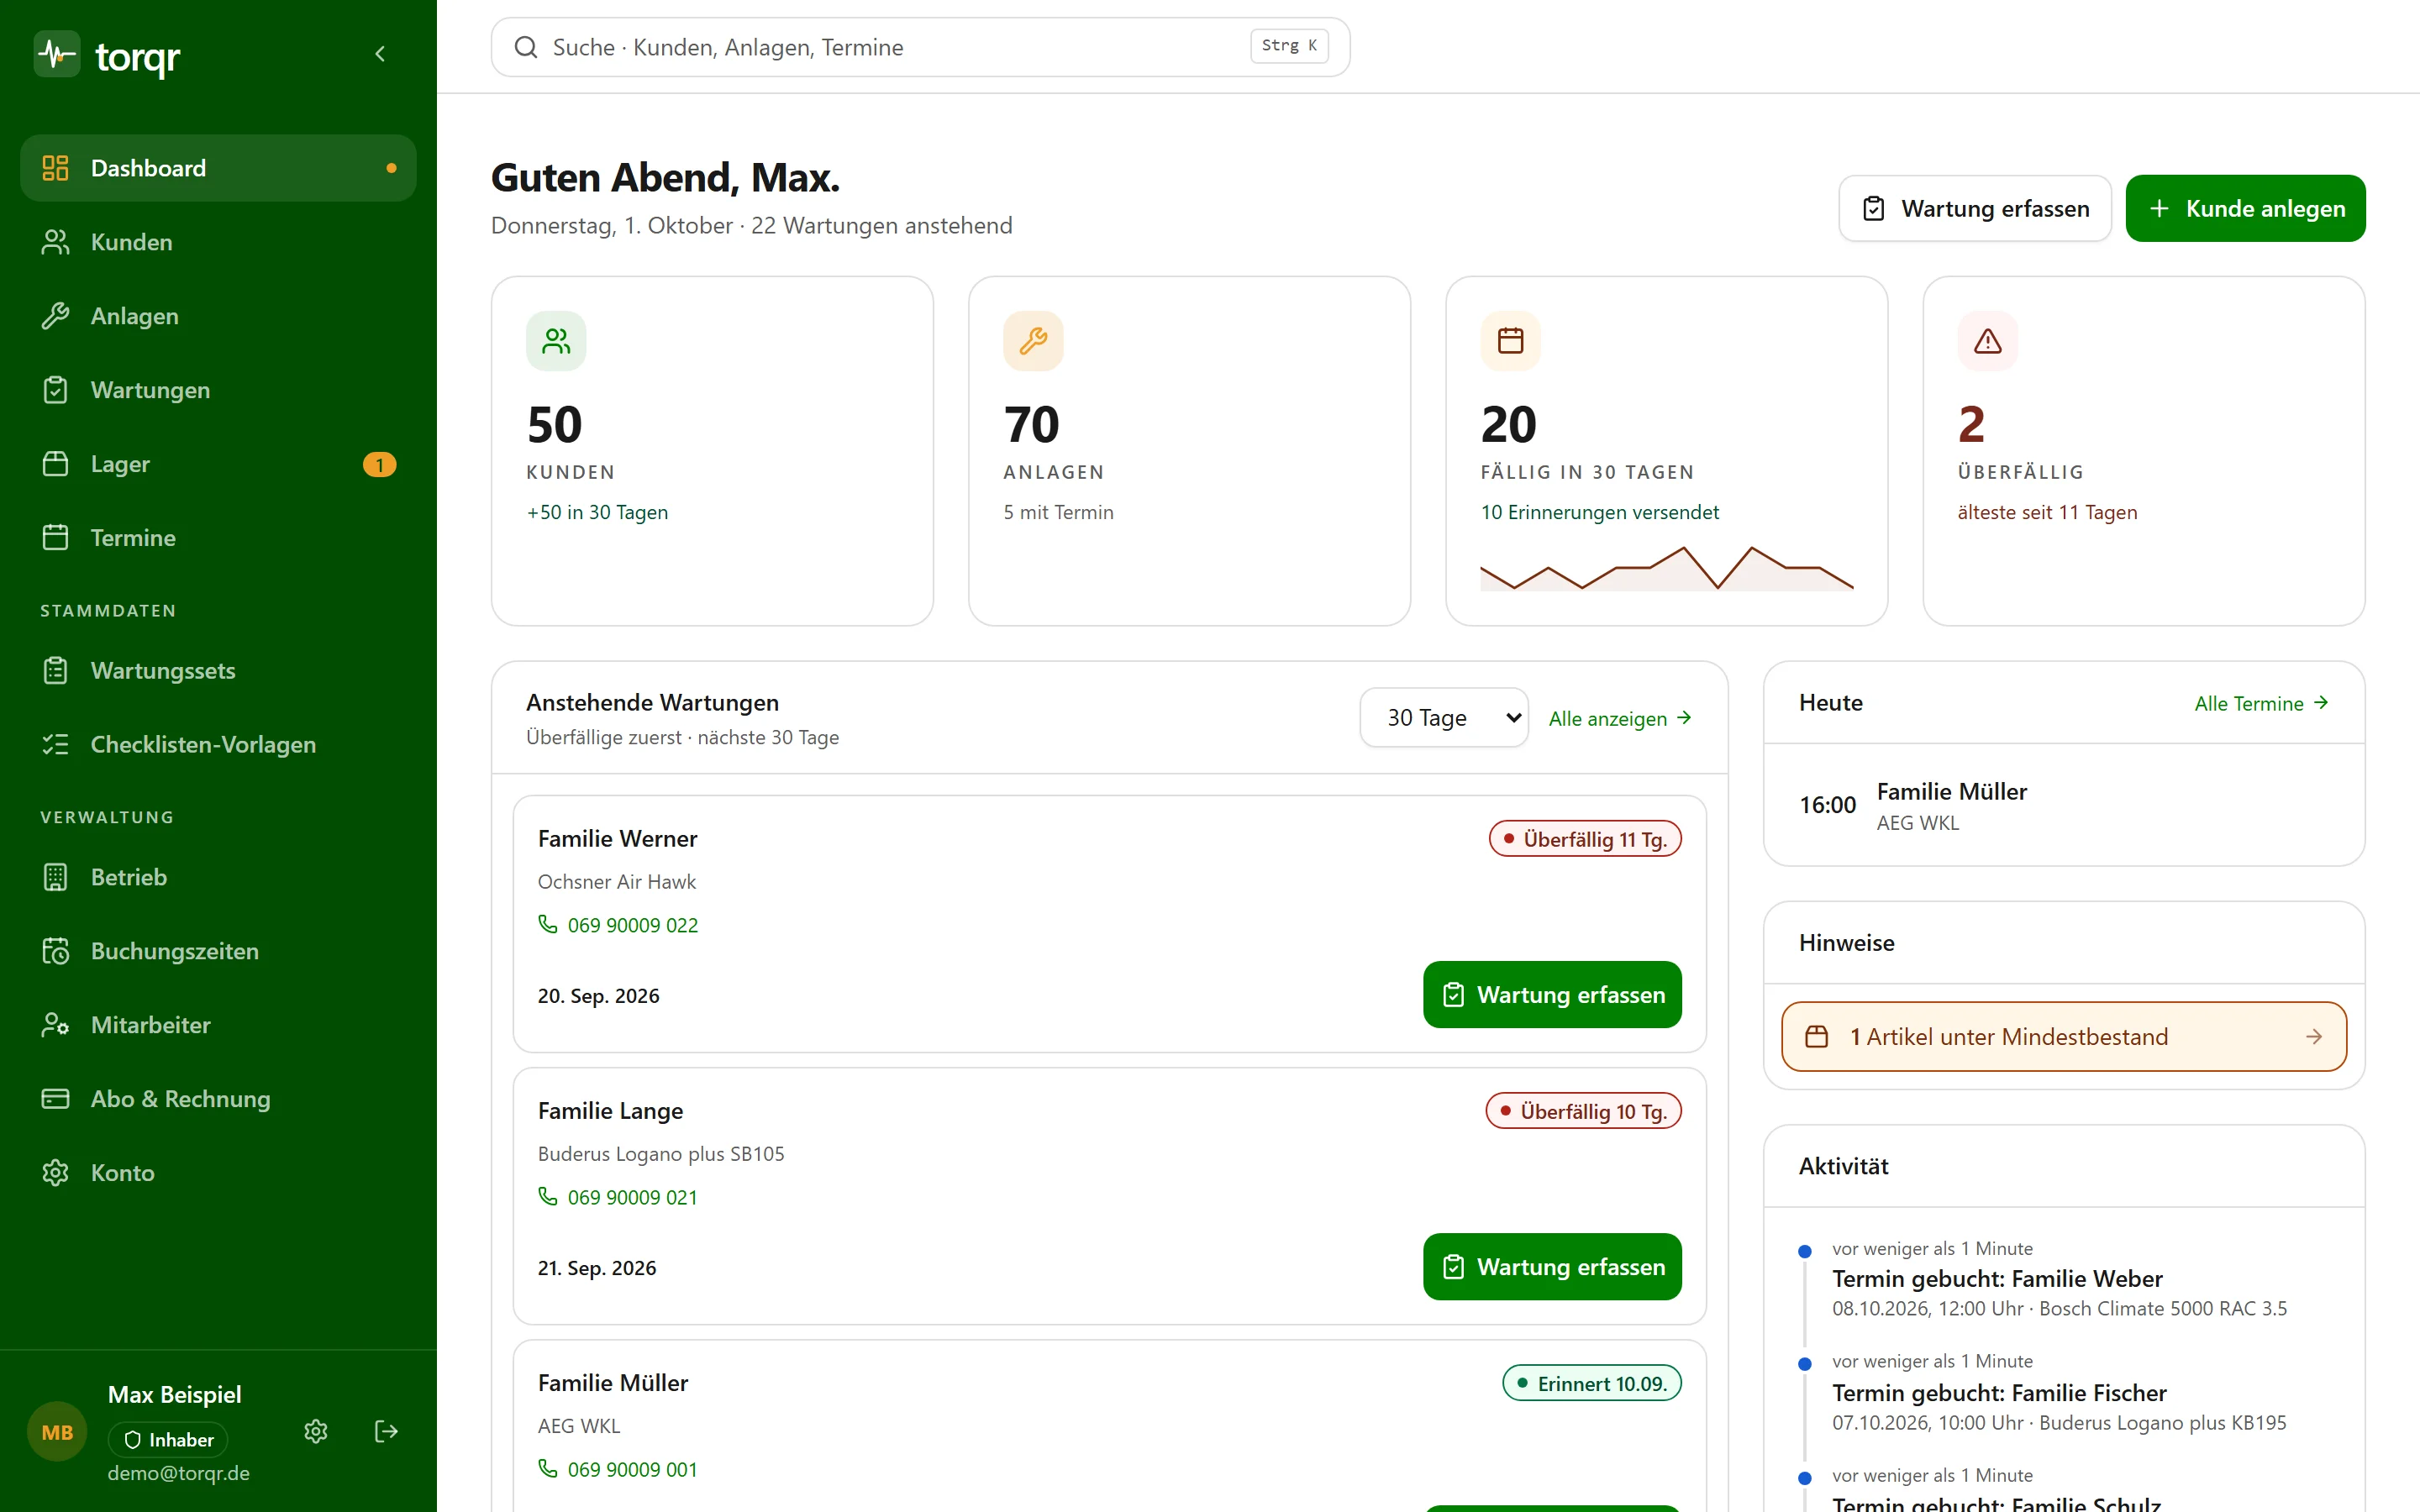Record Wartung for Familie Lange
This screenshot has height=1512, width=2420.
tap(1552, 1266)
